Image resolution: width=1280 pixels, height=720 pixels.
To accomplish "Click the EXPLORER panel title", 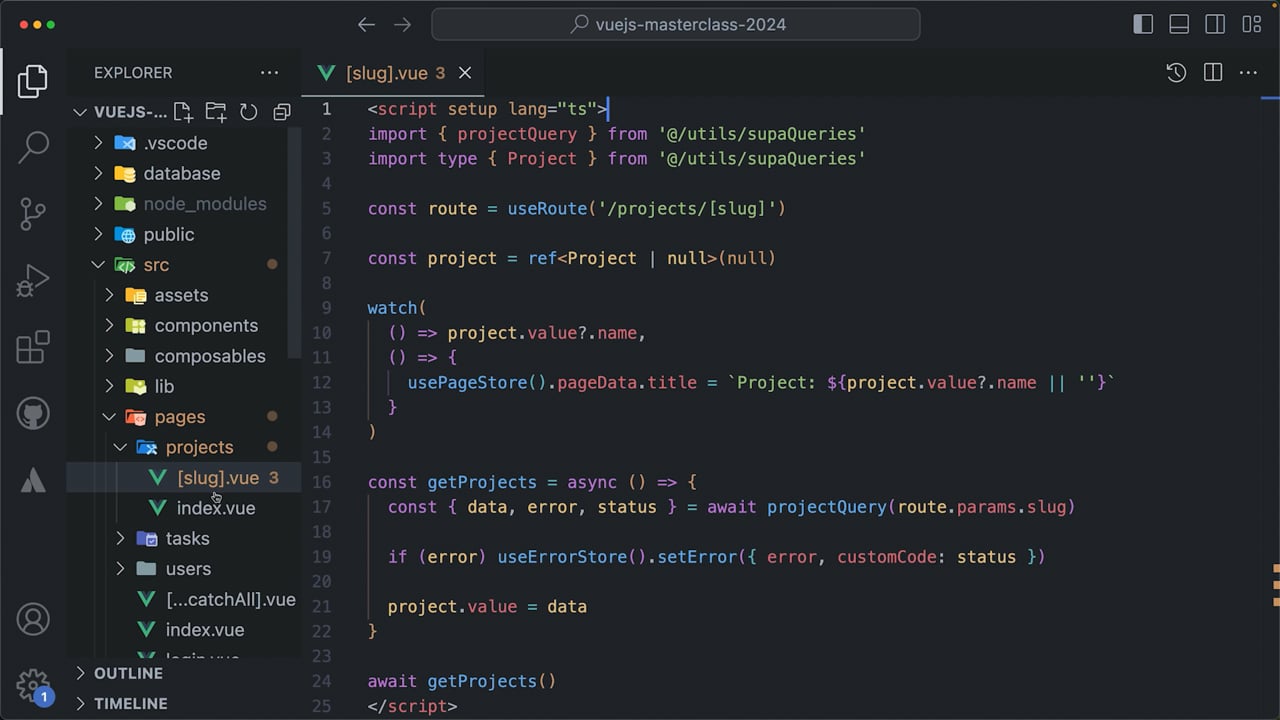I will [x=133, y=73].
